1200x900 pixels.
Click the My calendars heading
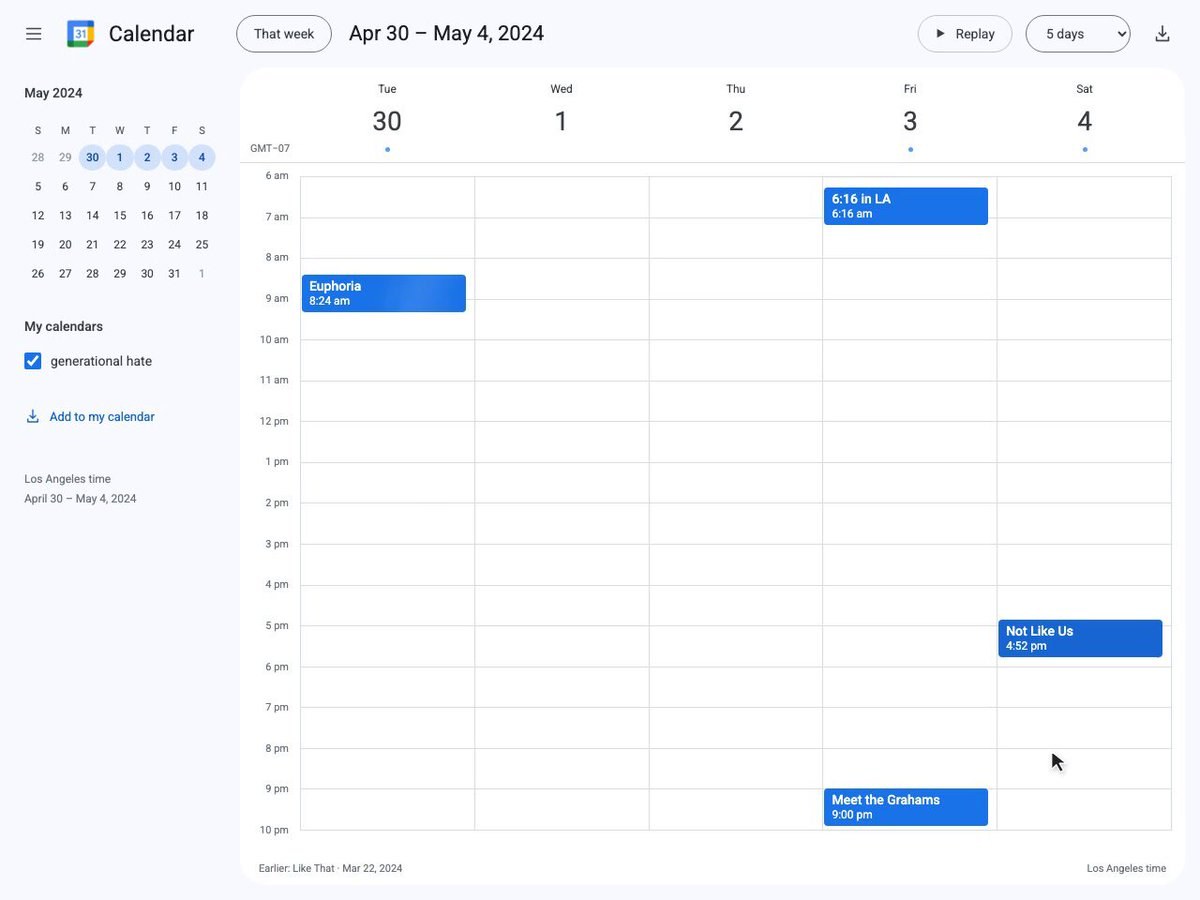[x=64, y=326]
